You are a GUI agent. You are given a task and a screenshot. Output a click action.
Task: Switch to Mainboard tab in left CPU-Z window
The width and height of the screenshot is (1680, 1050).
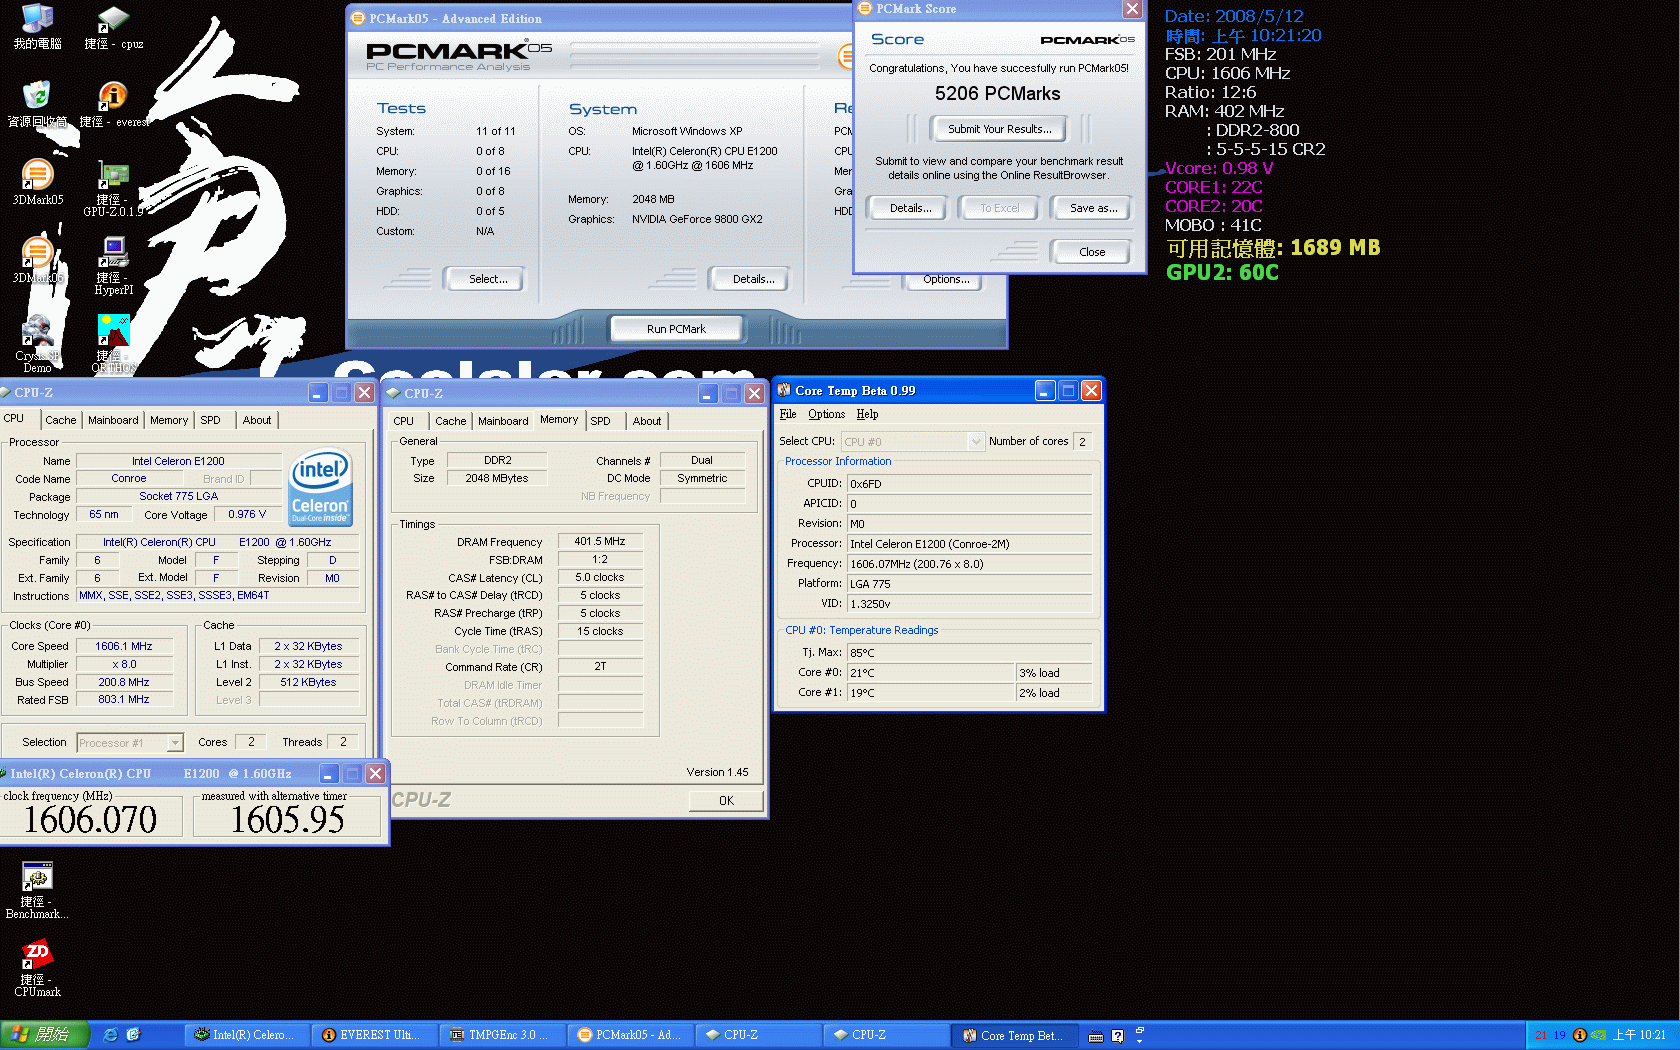(x=113, y=420)
